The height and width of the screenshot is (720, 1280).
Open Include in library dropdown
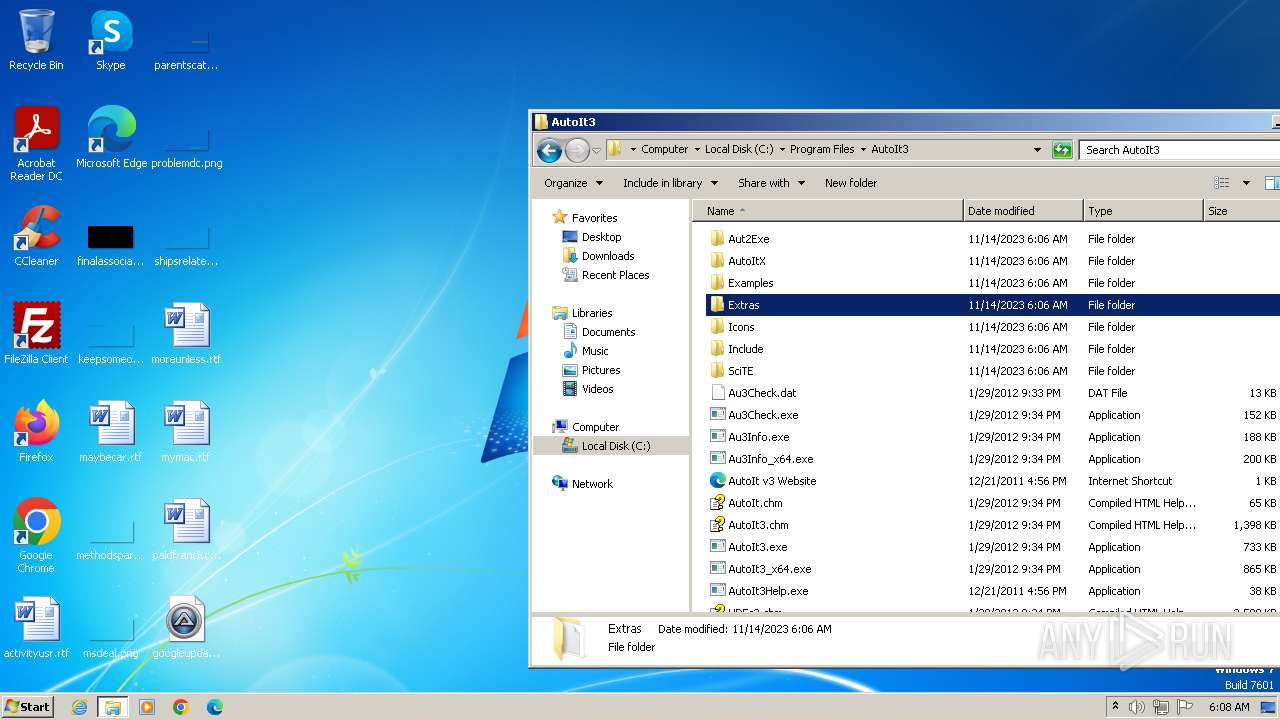(x=670, y=183)
